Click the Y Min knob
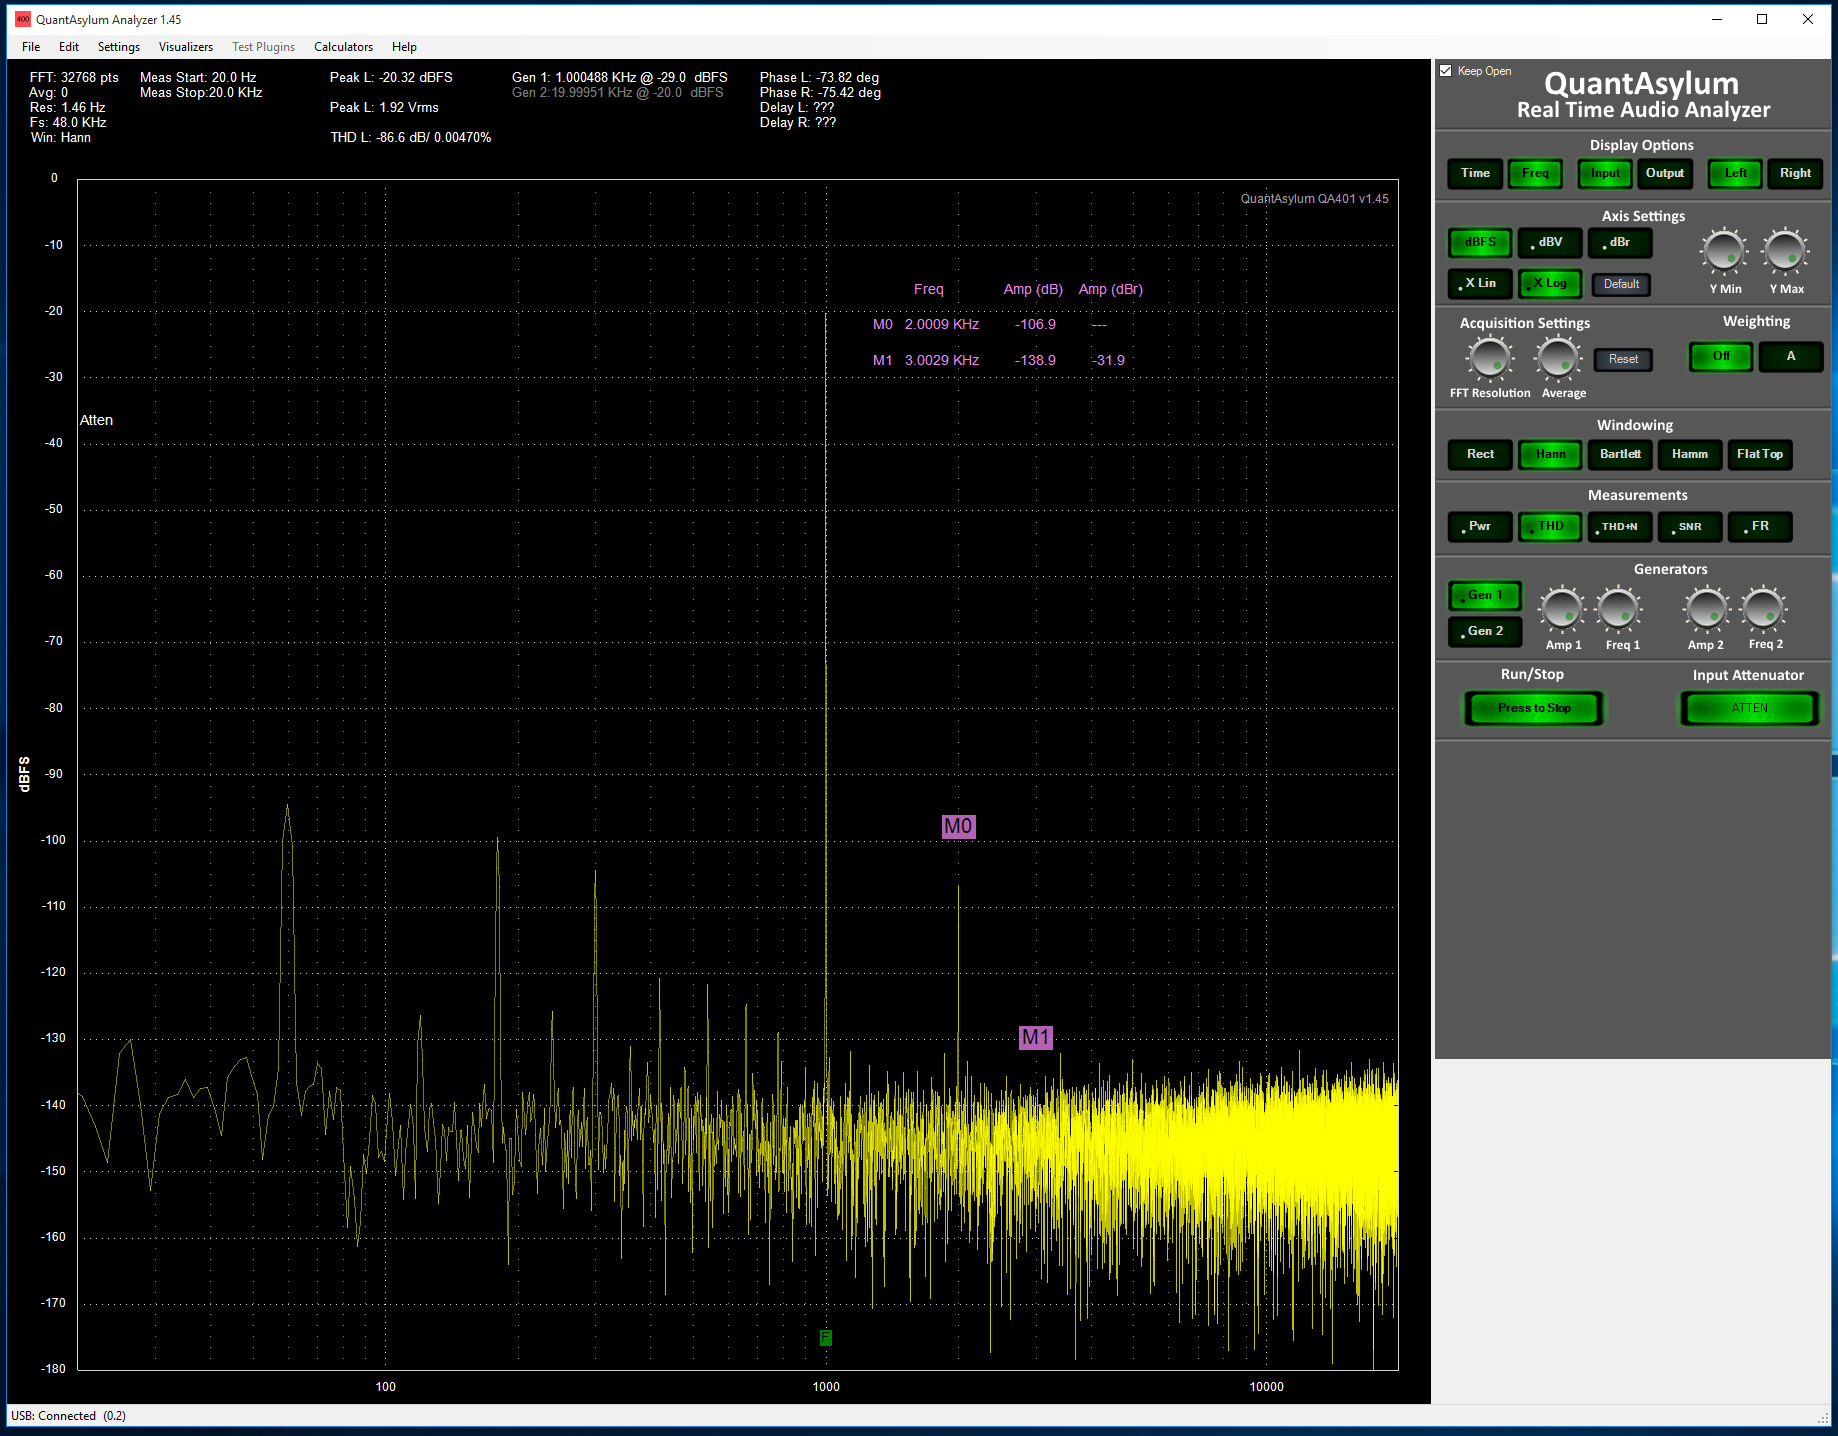This screenshot has width=1838, height=1436. [1724, 251]
